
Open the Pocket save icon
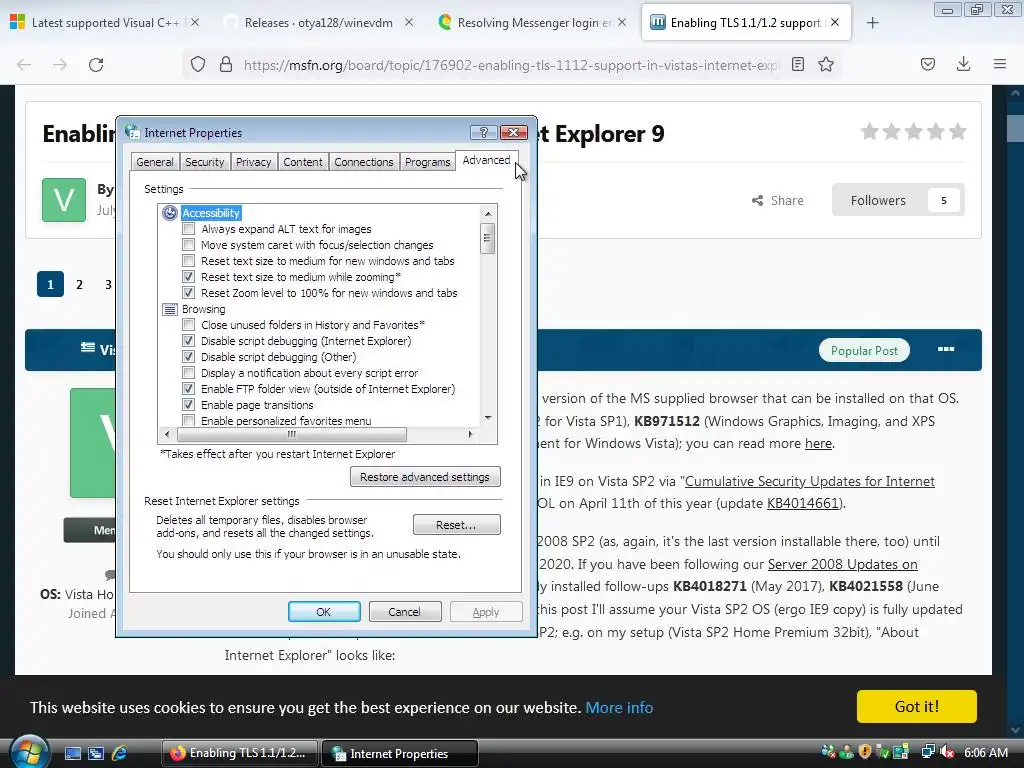click(928, 64)
